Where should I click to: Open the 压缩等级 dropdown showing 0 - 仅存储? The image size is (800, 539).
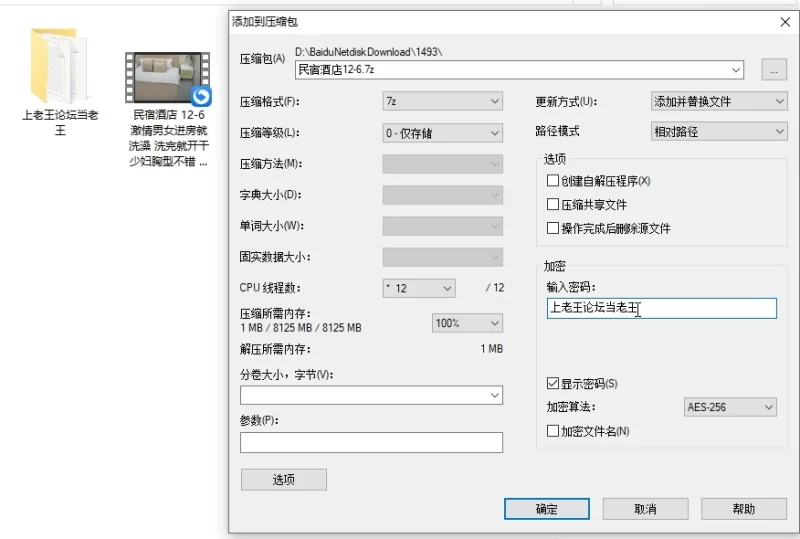tap(442, 133)
